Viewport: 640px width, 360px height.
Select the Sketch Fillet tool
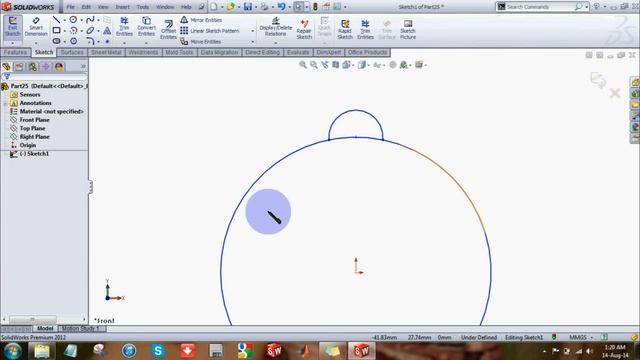click(90, 41)
